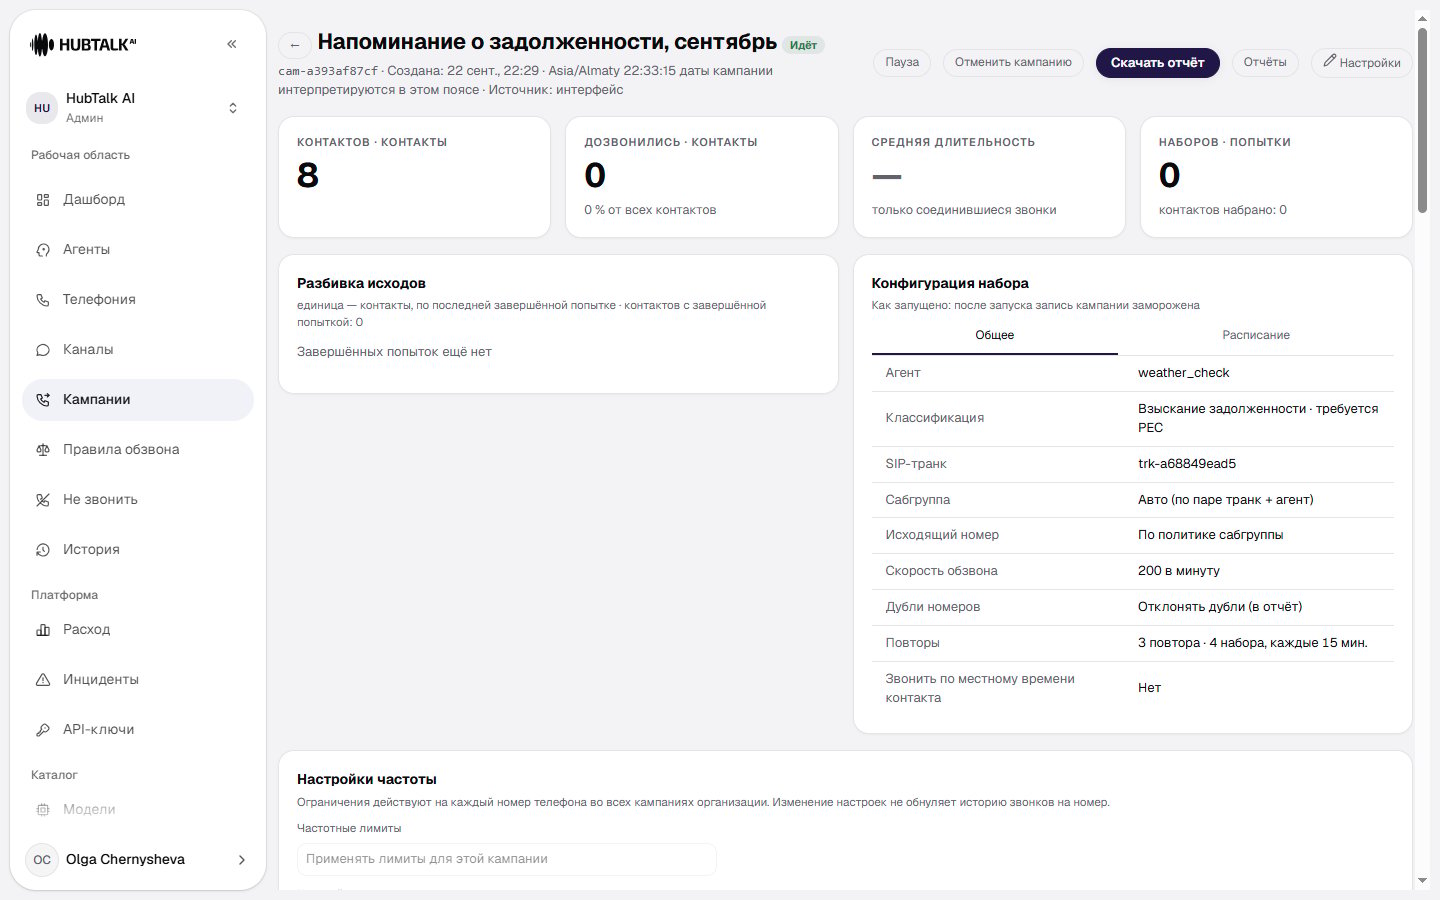Click the Дашборд grid icon
Image resolution: width=1440 pixels, height=900 pixels.
pos(43,200)
